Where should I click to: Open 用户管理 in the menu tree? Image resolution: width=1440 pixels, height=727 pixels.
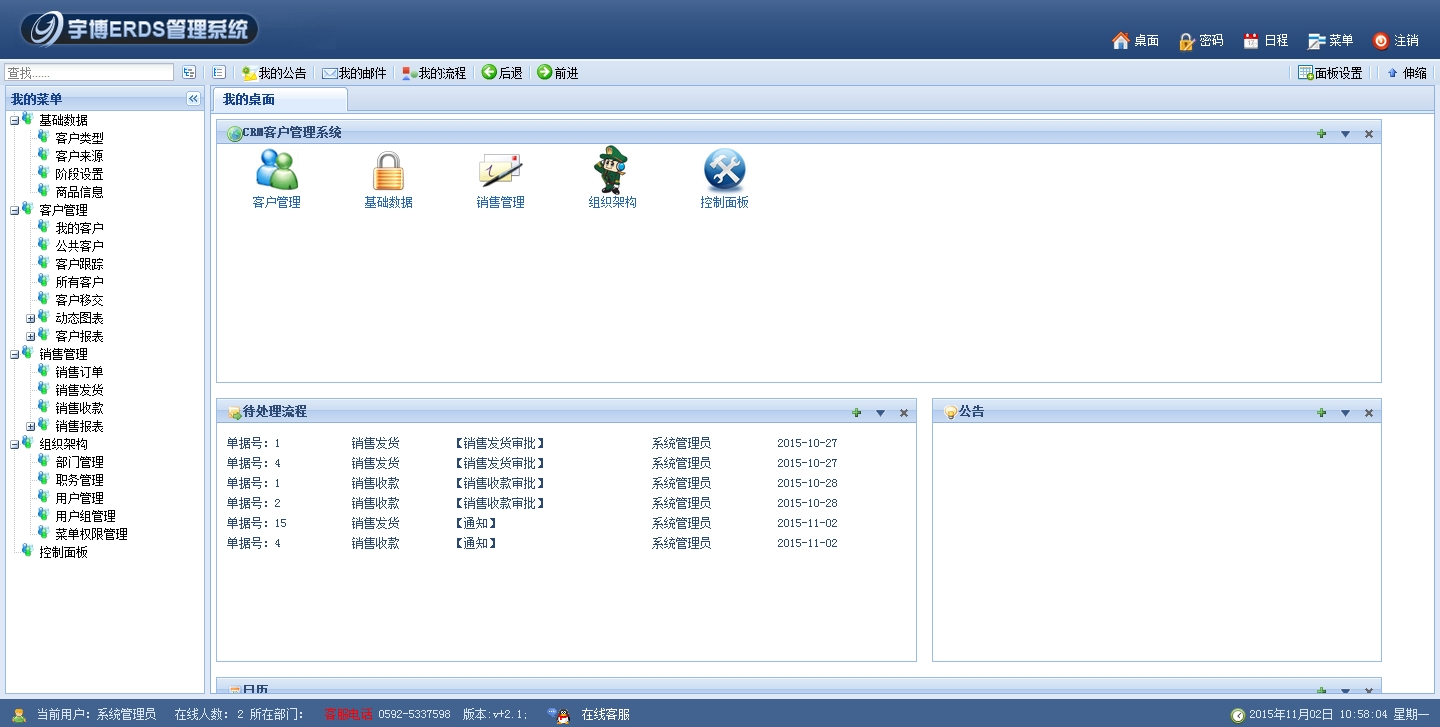coord(79,499)
